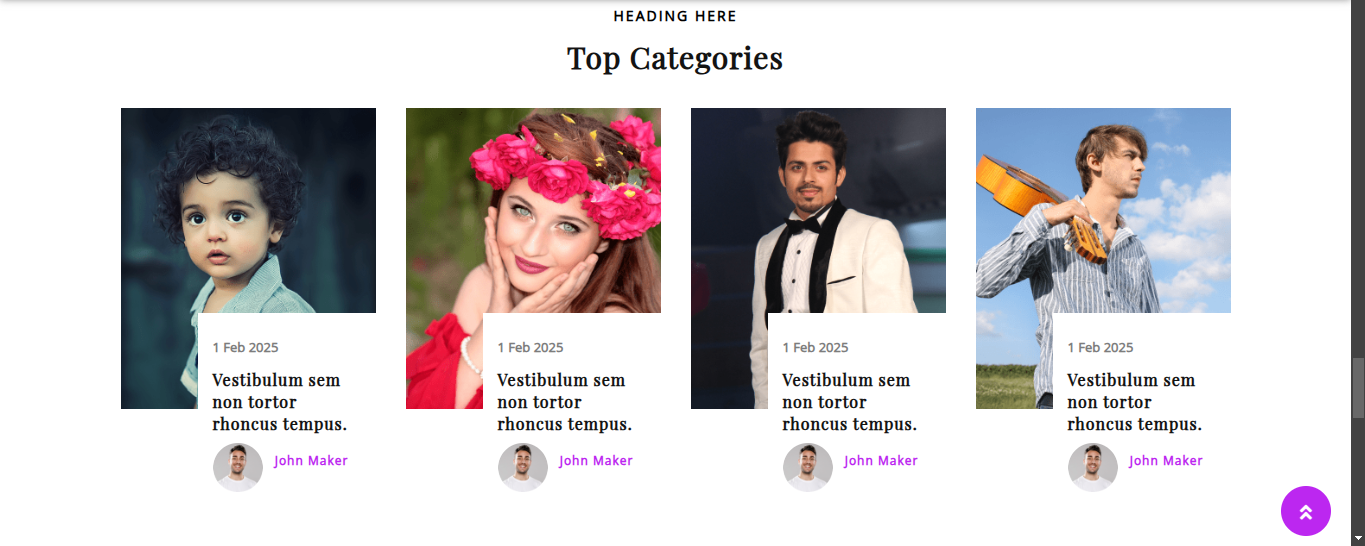Click John Maker avatar under the flower crown card
1365x546 pixels.
[x=523, y=467]
